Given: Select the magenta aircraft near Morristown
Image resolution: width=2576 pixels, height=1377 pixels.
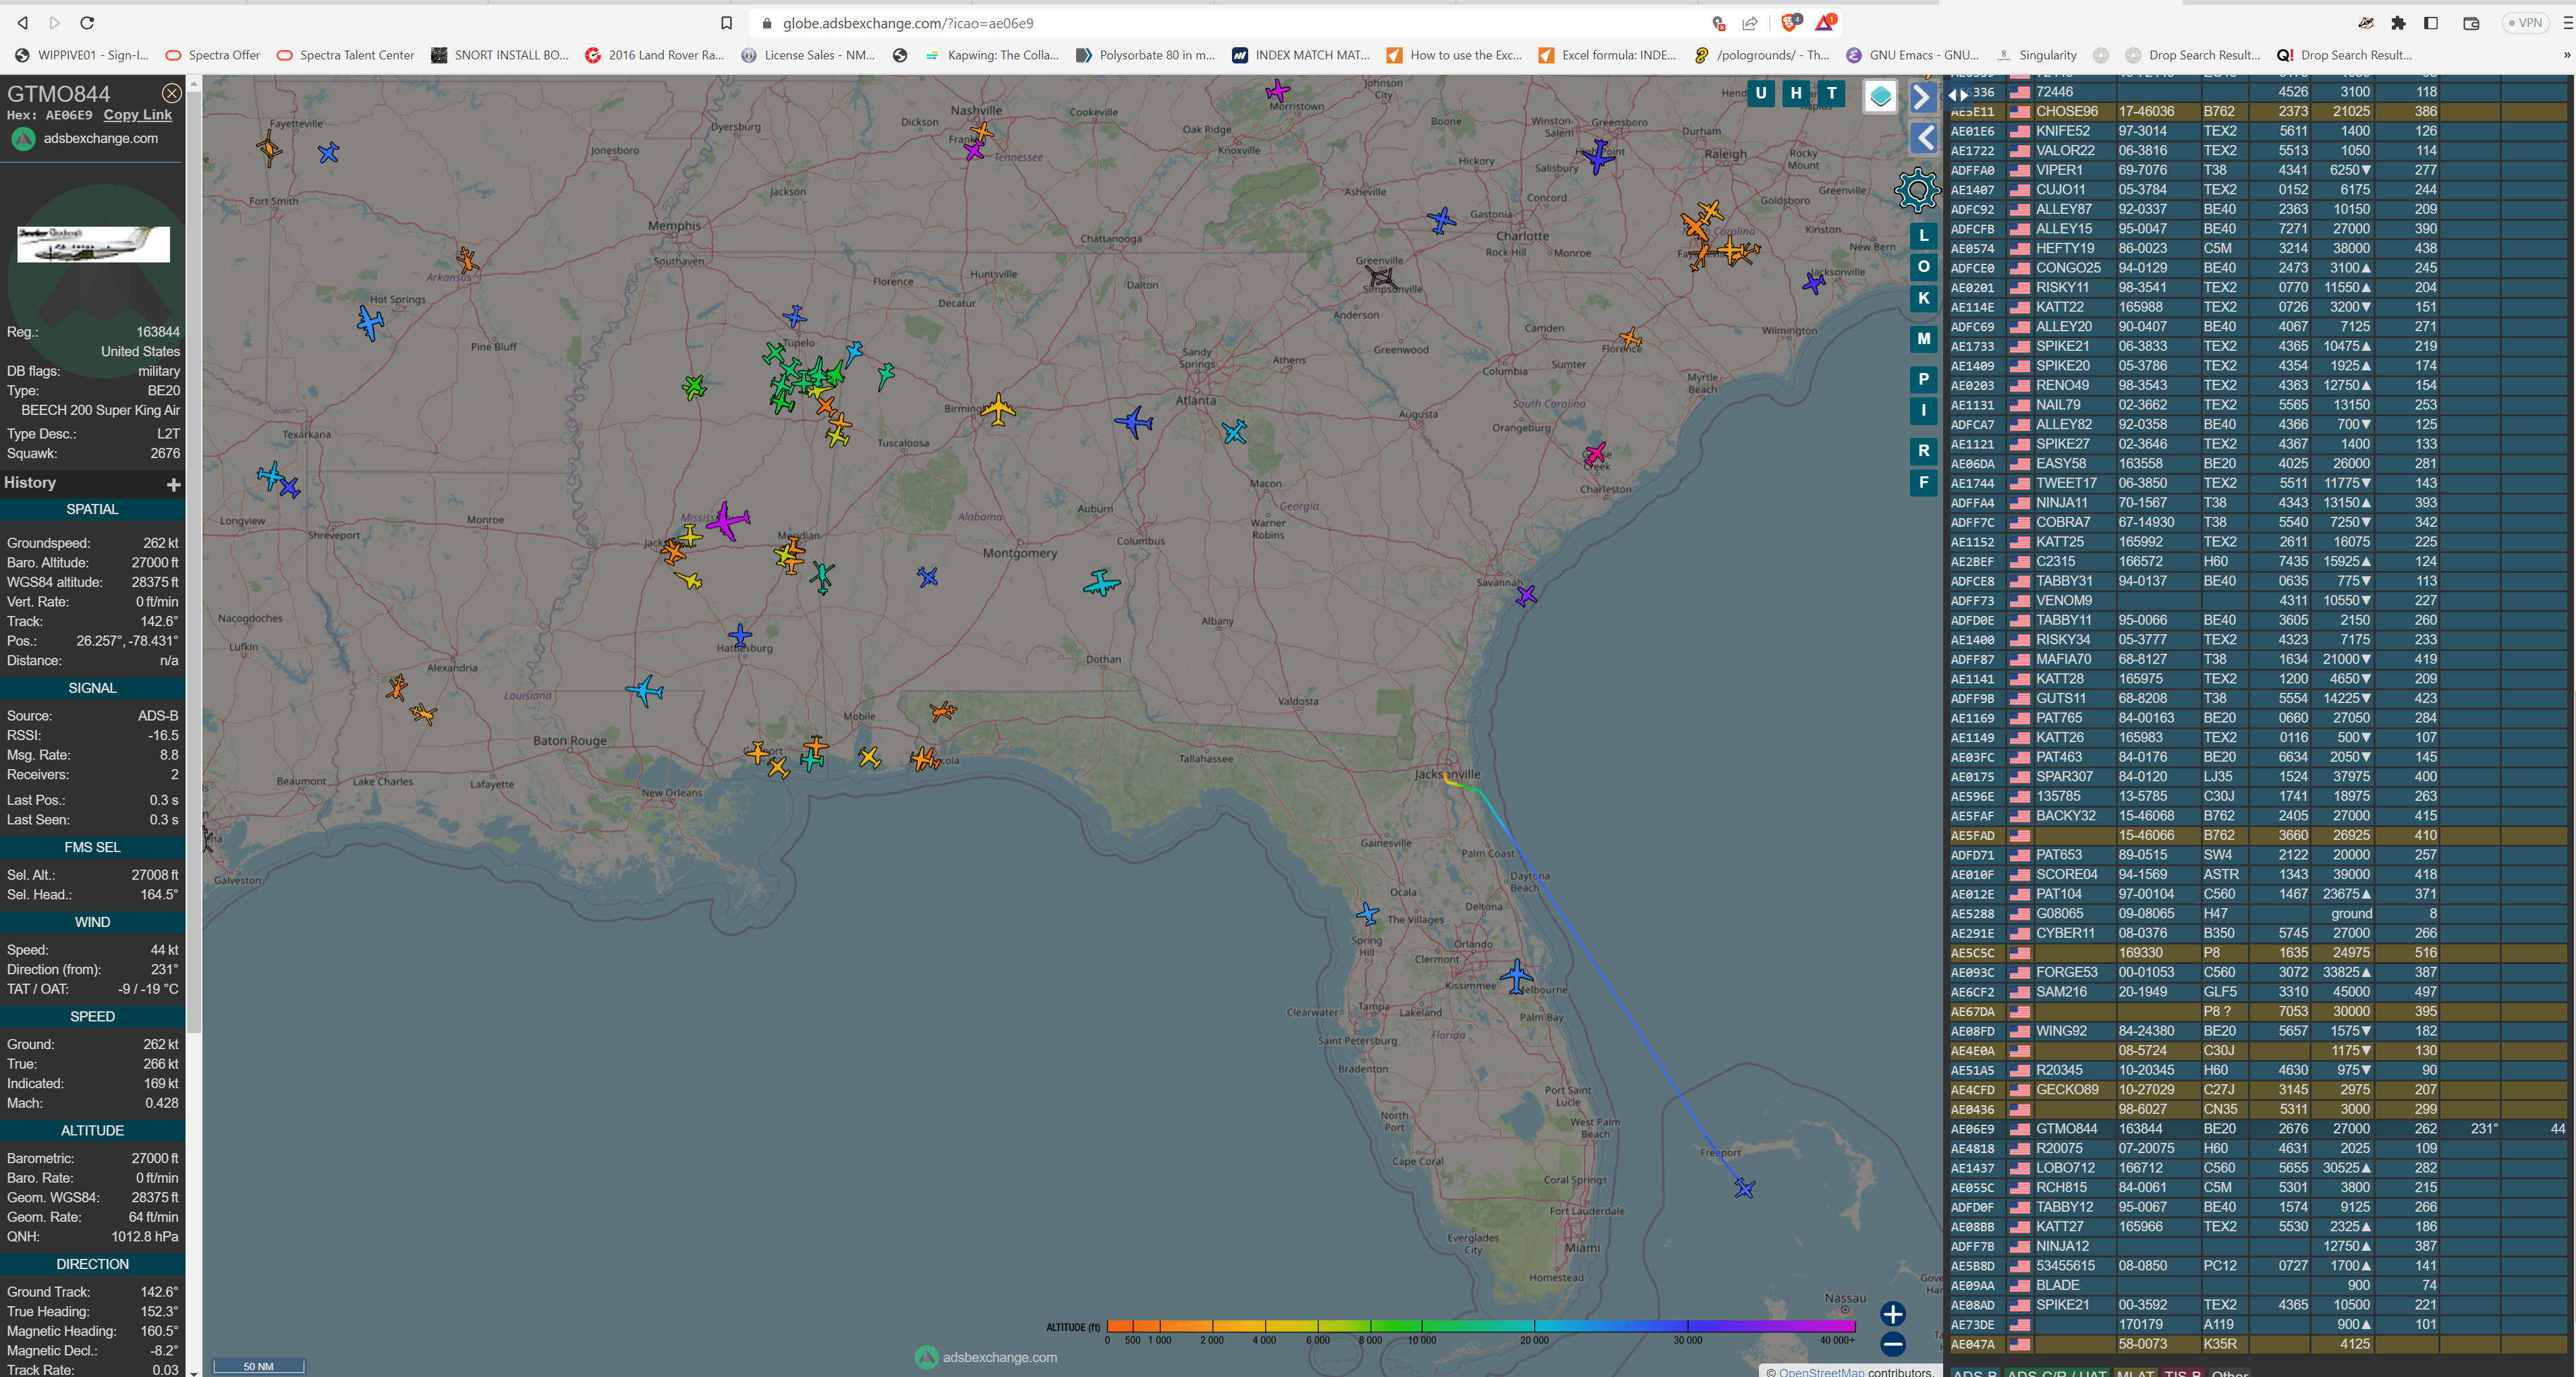Looking at the screenshot, I should click(1277, 92).
